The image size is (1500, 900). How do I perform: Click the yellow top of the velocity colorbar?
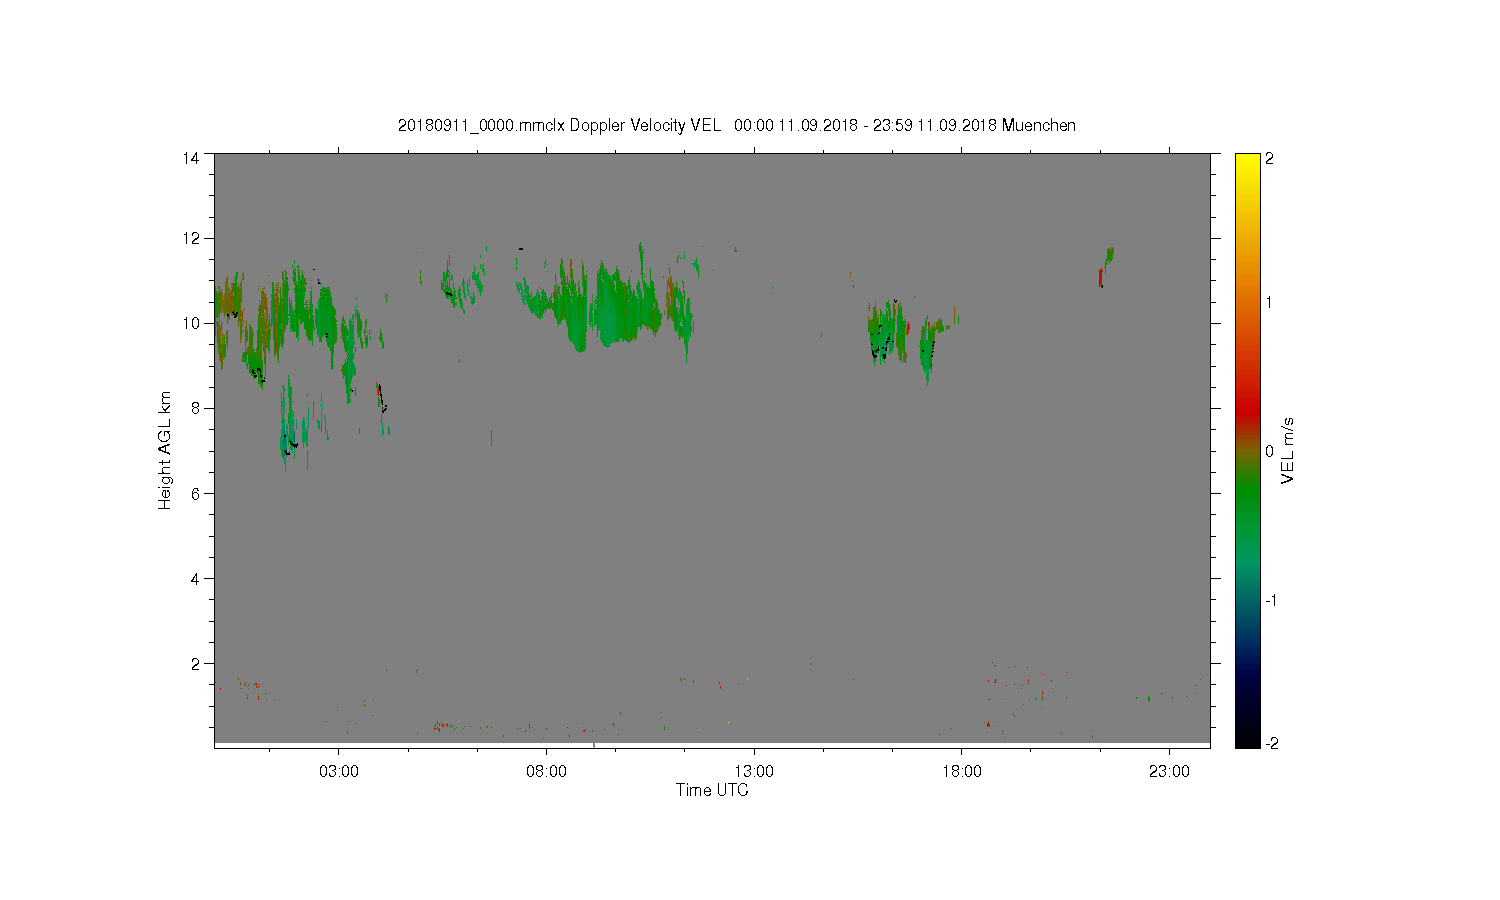(x=1247, y=162)
